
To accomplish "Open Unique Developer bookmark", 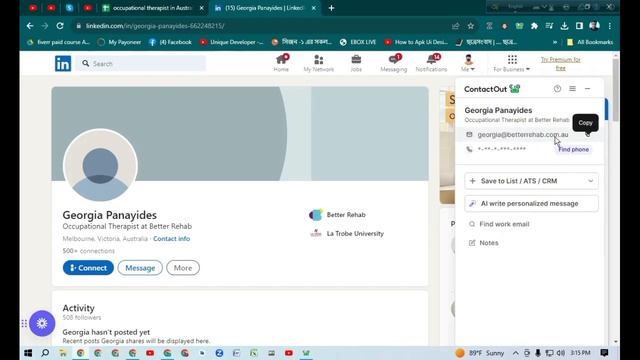I will 231,42.
